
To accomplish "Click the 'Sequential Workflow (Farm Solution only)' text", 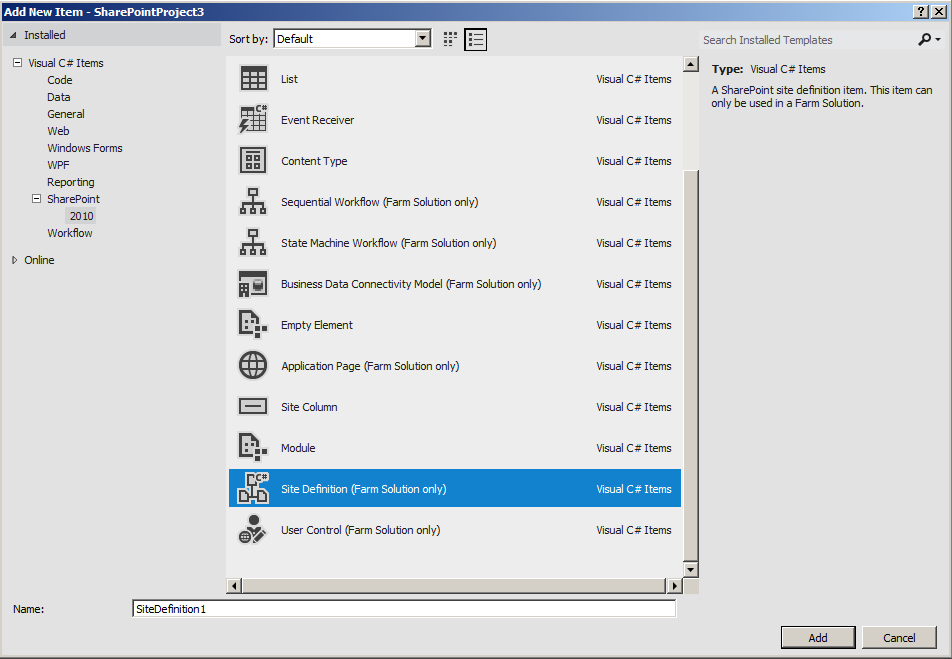I will (x=379, y=202).
